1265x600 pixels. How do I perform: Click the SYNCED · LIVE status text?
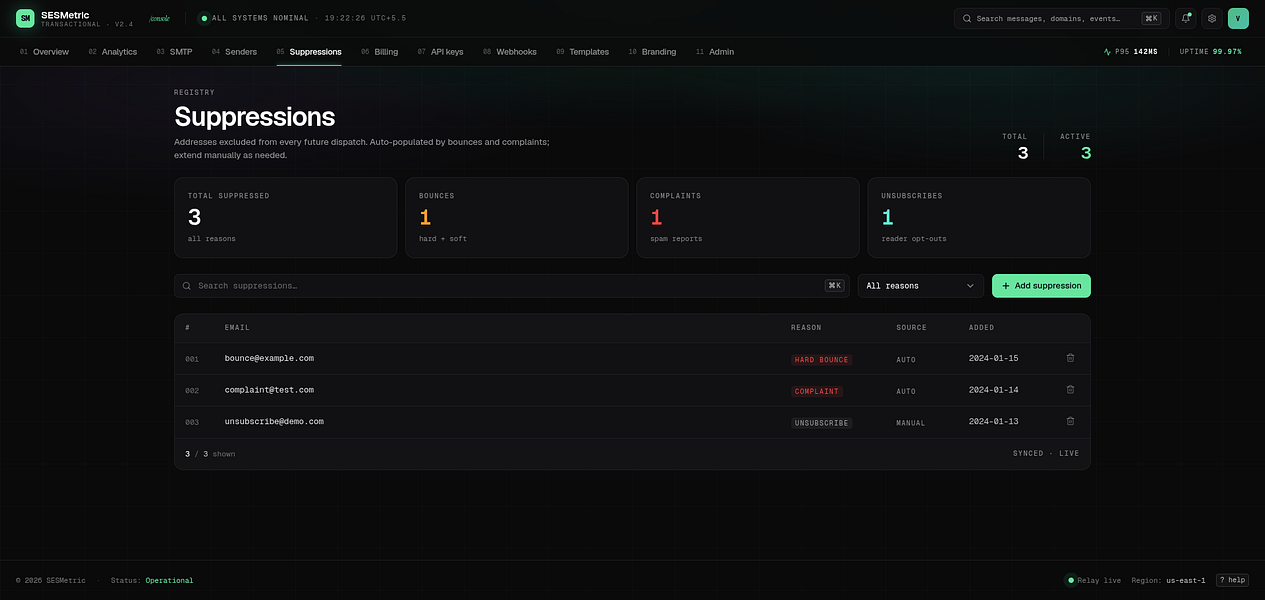tap(1046, 454)
